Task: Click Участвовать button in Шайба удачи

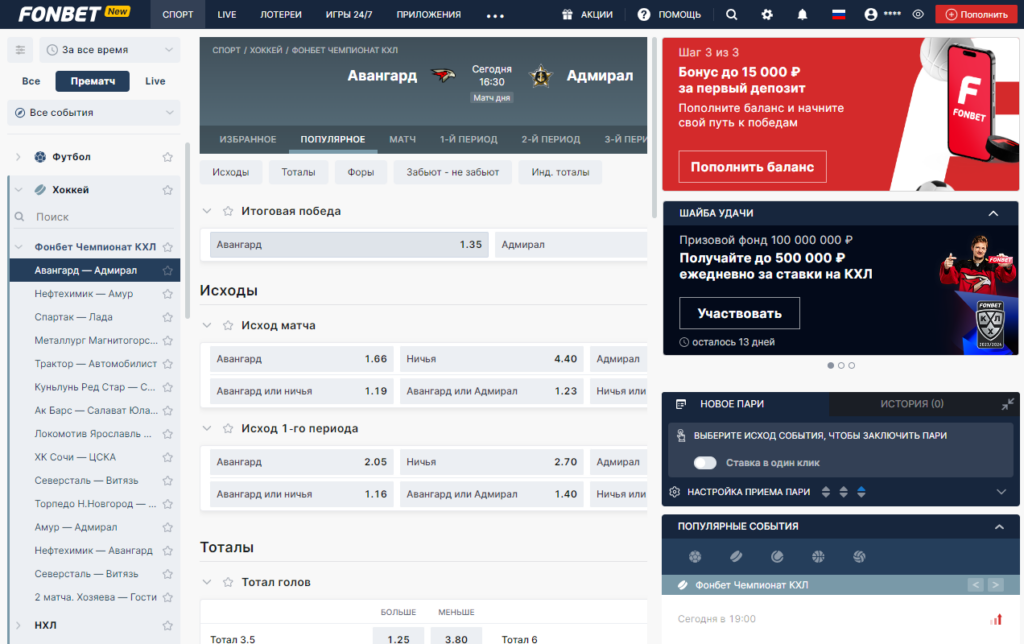Action: [739, 314]
